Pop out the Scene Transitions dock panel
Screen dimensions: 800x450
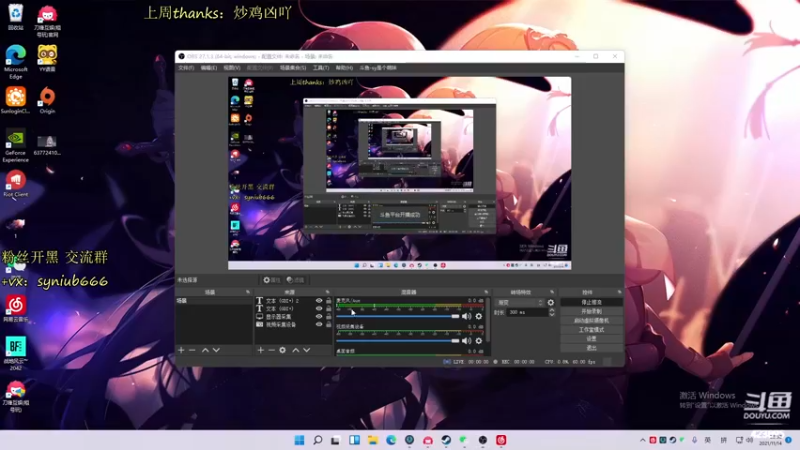pos(552,292)
